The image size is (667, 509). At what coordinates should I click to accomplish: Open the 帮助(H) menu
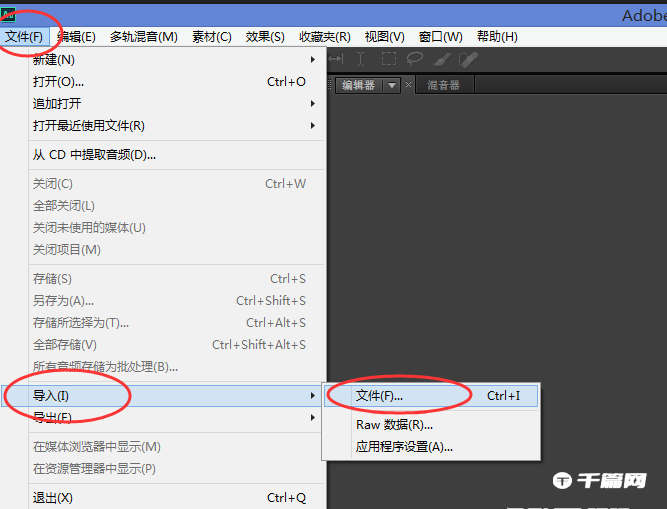[497, 37]
